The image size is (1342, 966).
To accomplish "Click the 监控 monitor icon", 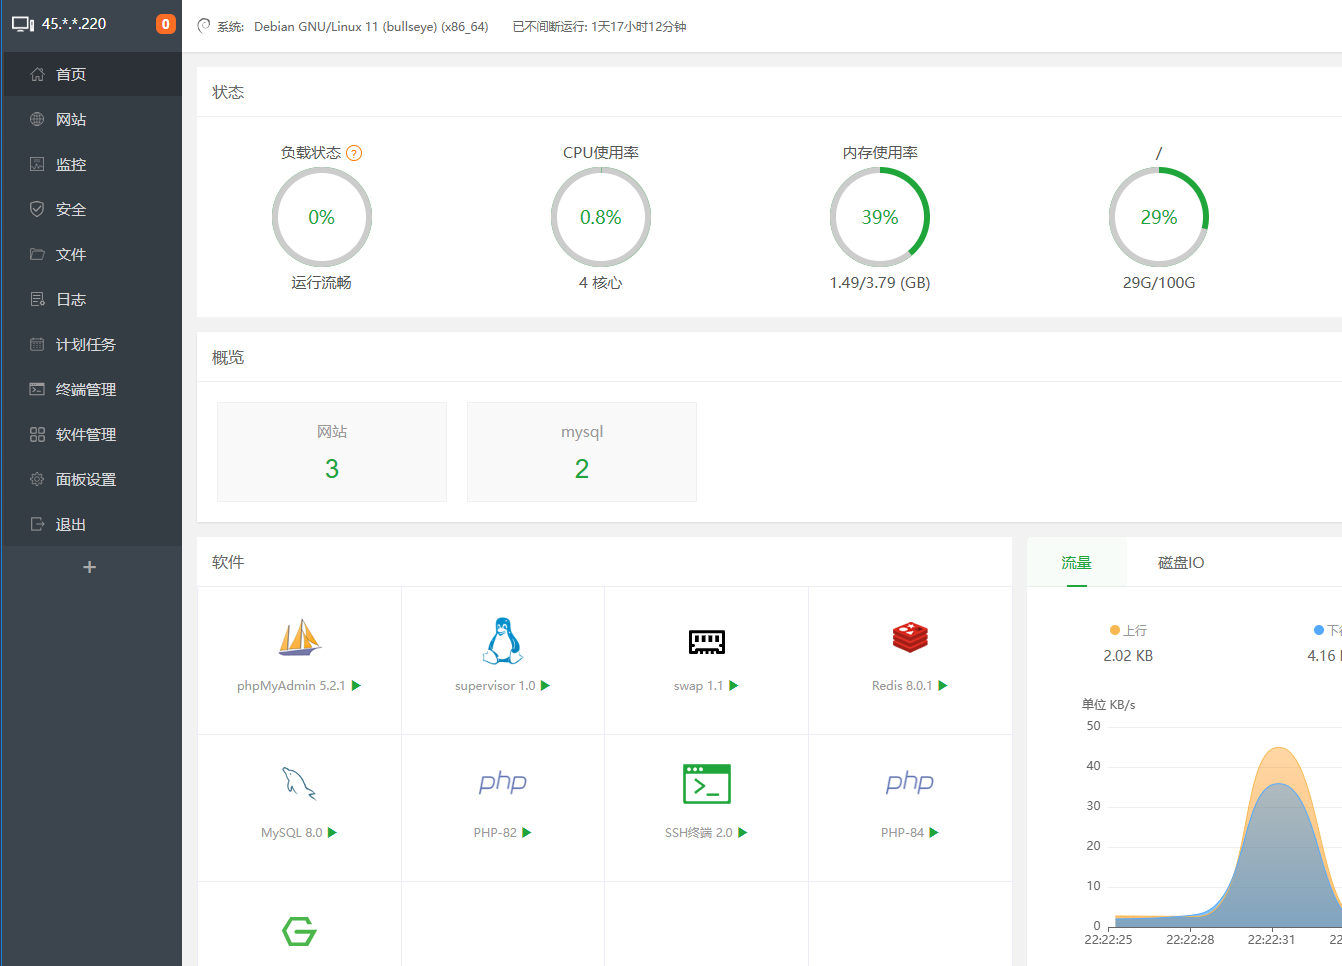I will [37, 164].
